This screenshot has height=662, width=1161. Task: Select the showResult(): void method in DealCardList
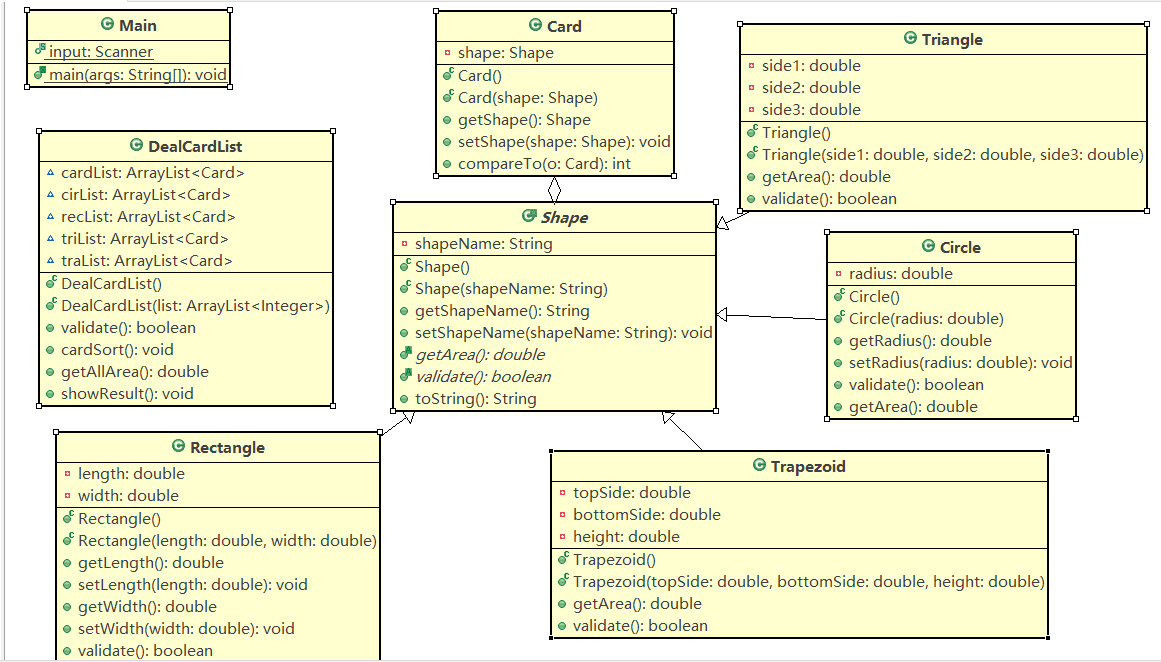coord(127,394)
